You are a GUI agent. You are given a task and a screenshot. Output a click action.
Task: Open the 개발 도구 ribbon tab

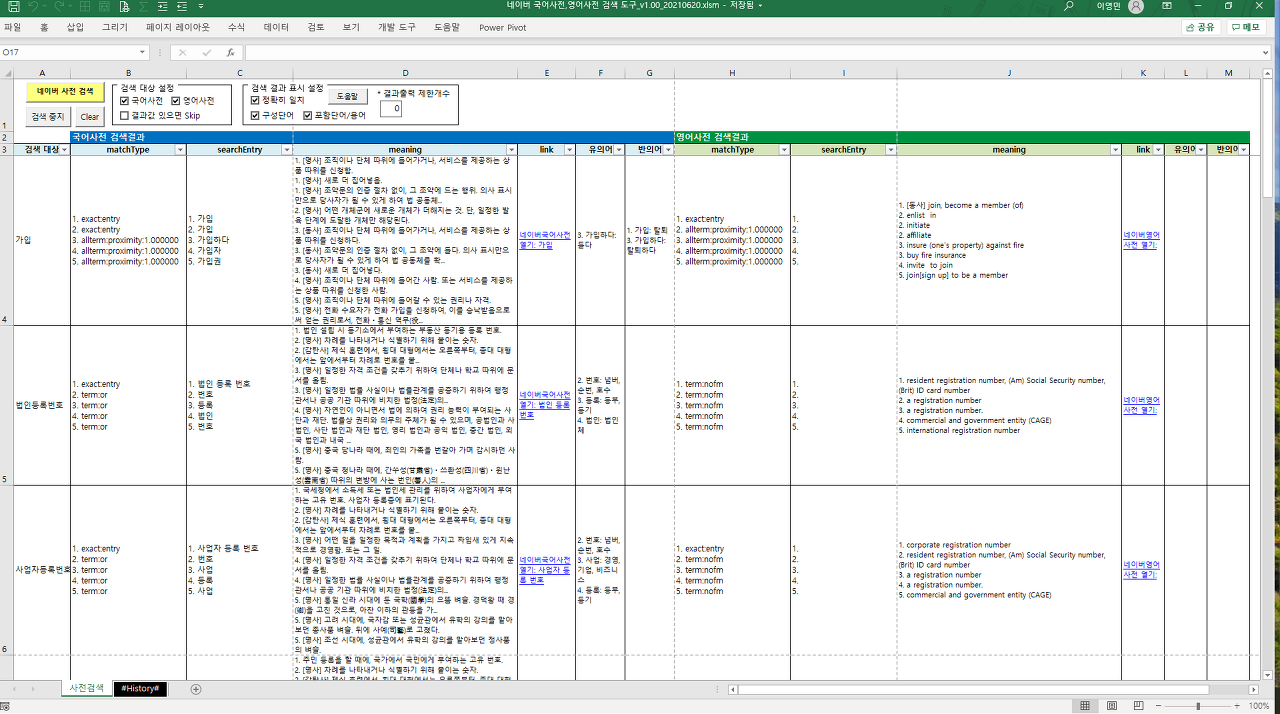[x=396, y=27]
